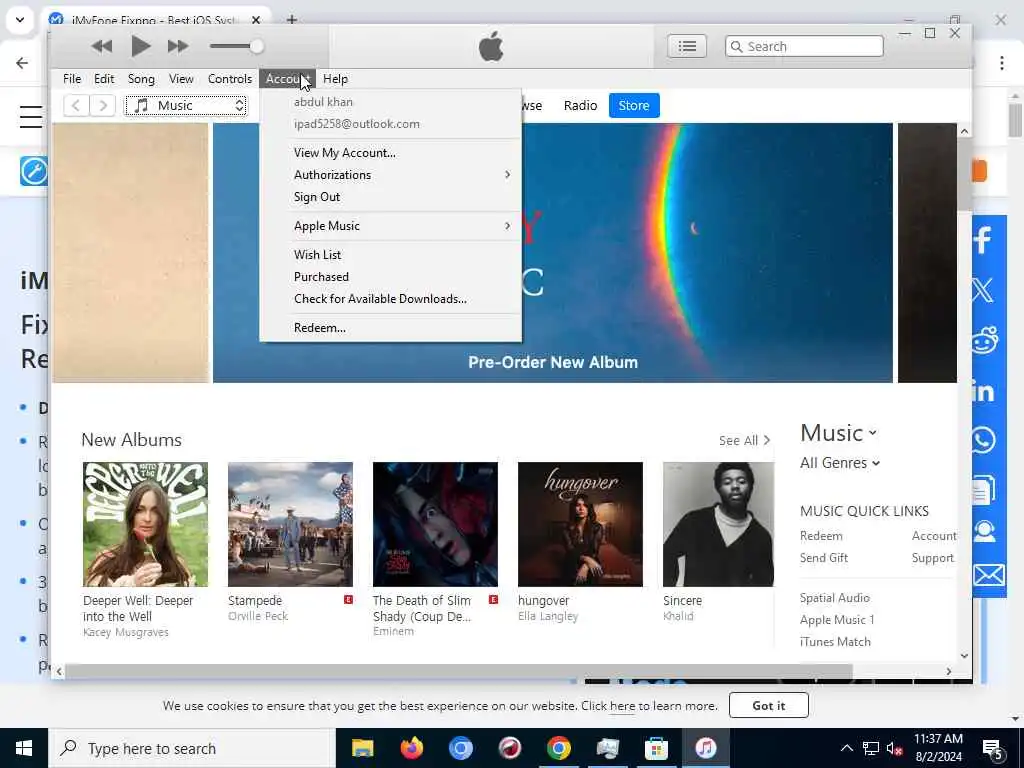Click the browser hamburger menu icon

(x=30, y=117)
